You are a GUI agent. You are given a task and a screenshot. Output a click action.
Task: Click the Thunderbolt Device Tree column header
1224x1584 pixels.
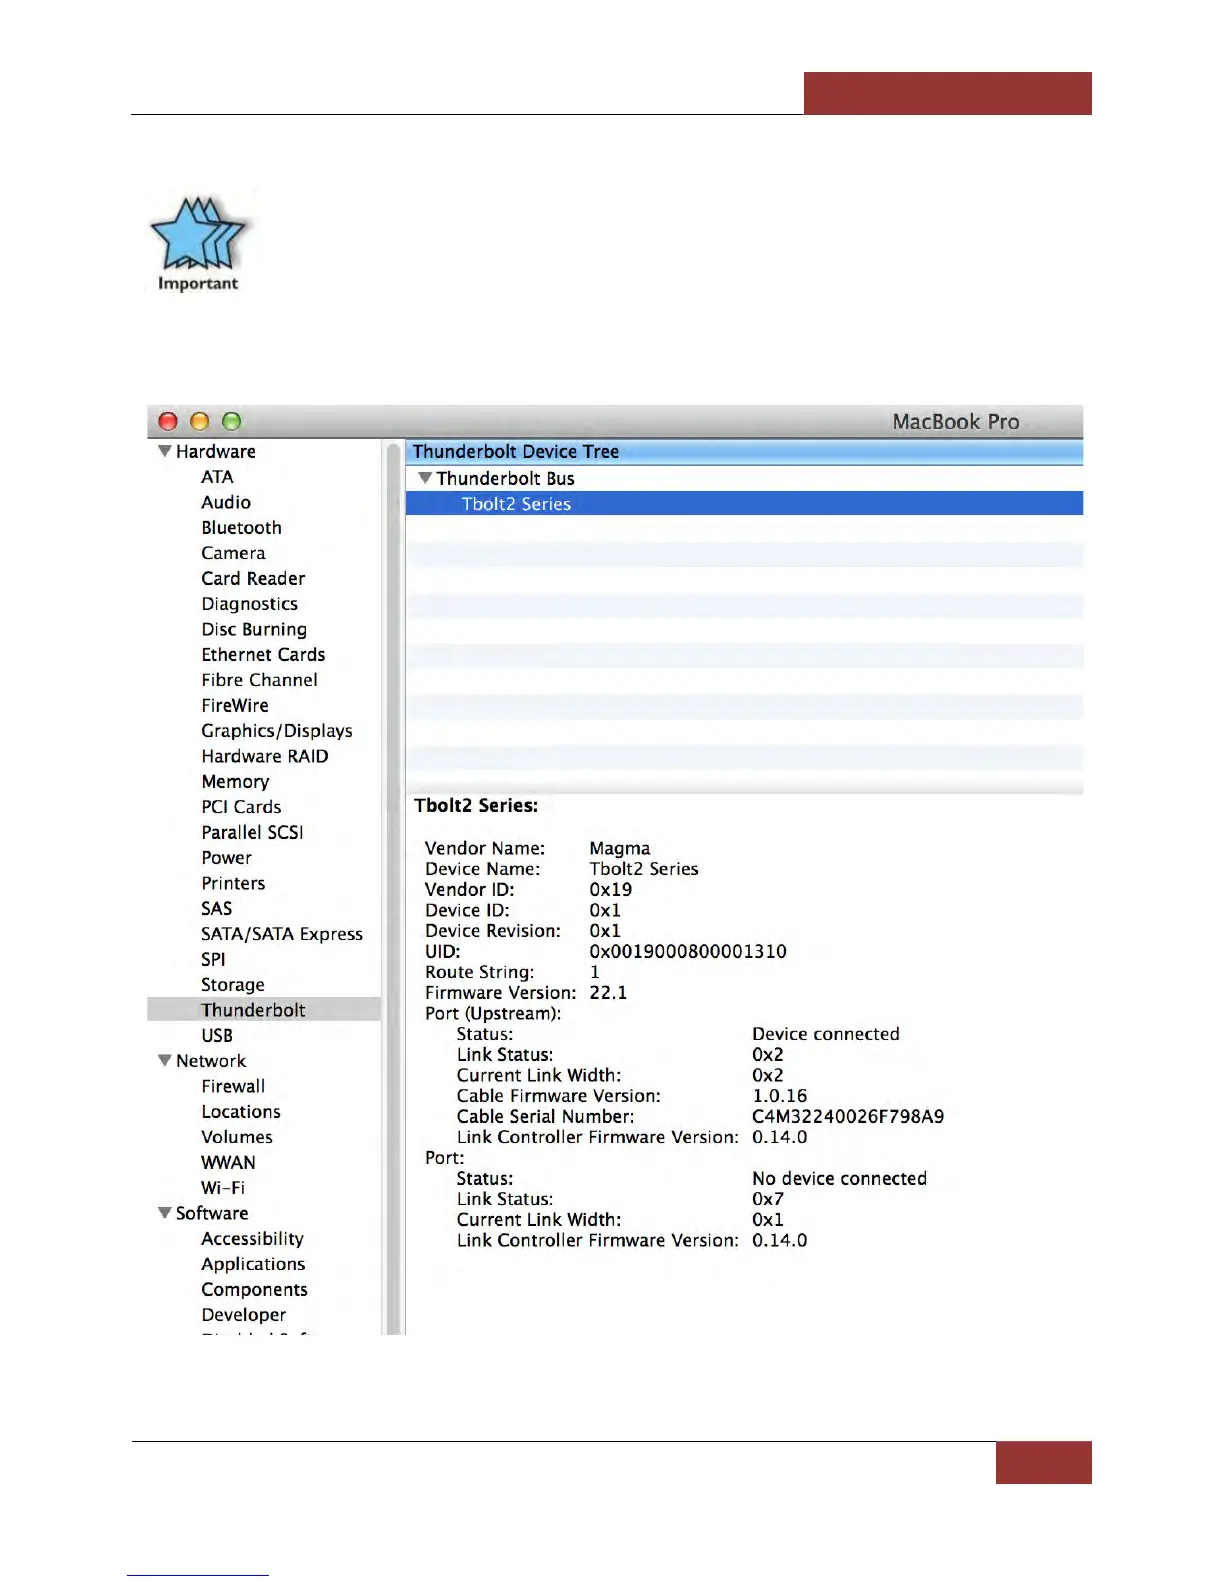coord(744,451)
